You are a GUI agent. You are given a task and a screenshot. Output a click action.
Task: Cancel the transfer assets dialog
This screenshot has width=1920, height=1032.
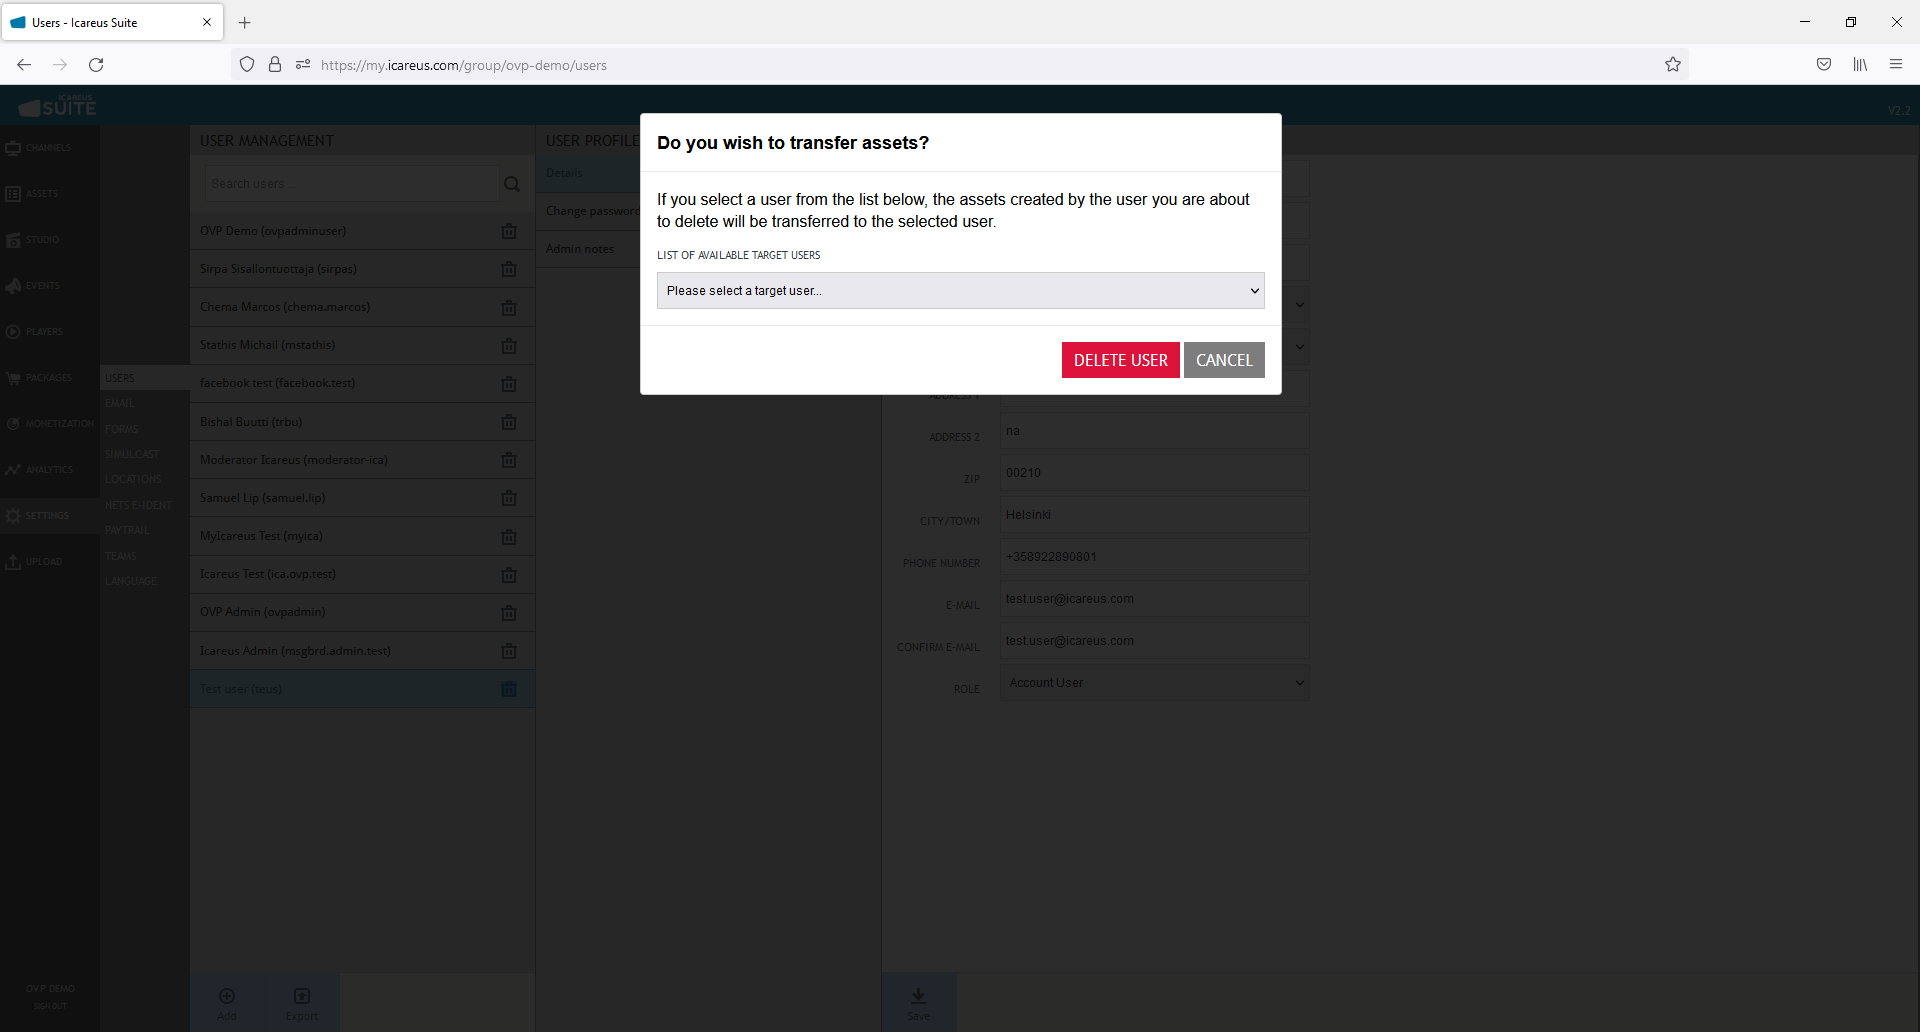click(1224, 360)
